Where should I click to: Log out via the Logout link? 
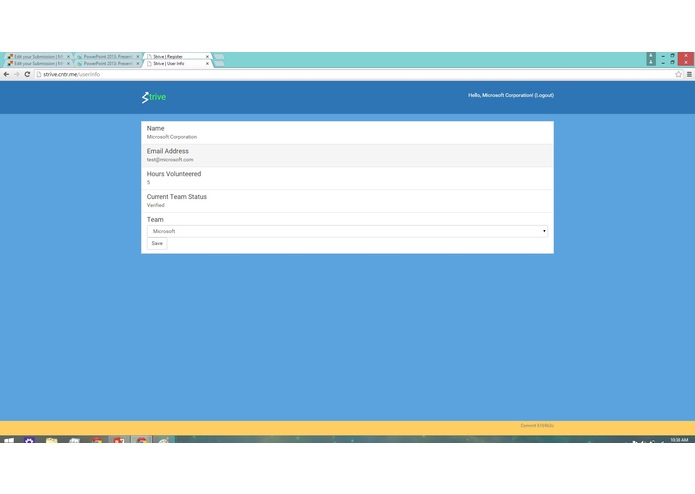click(544, 95)
